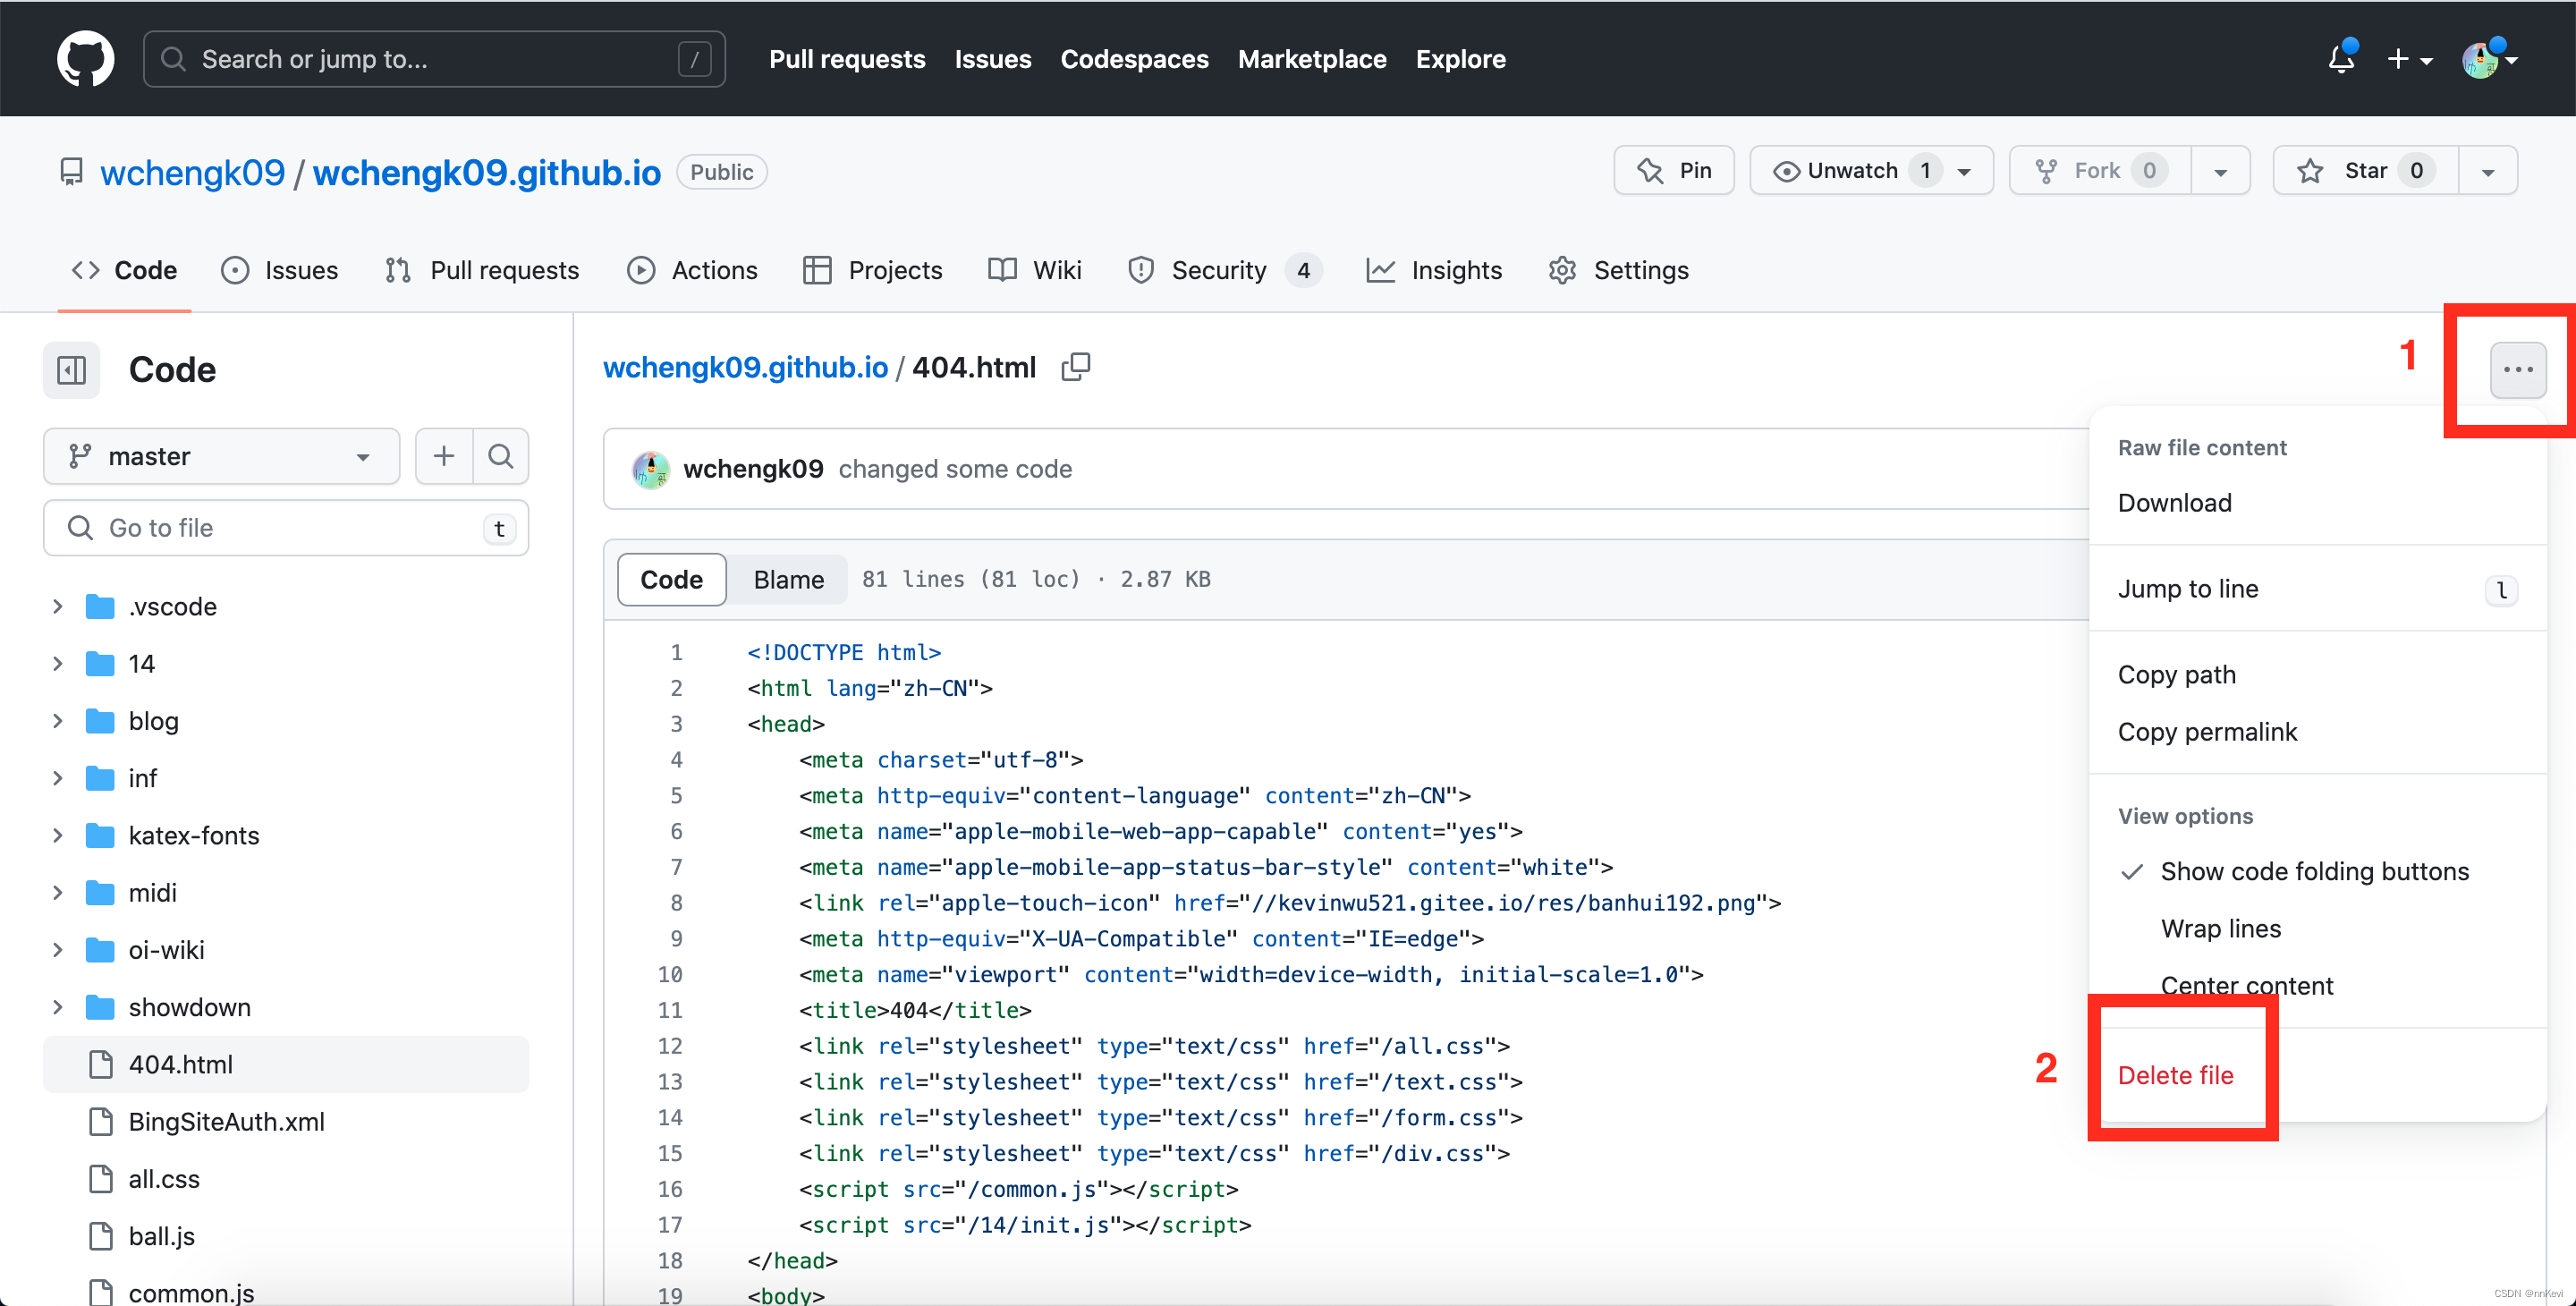This screenshot has height=1306, width=2576.
Task: Expand the katex-fonts folder
Action: (58, 835)
